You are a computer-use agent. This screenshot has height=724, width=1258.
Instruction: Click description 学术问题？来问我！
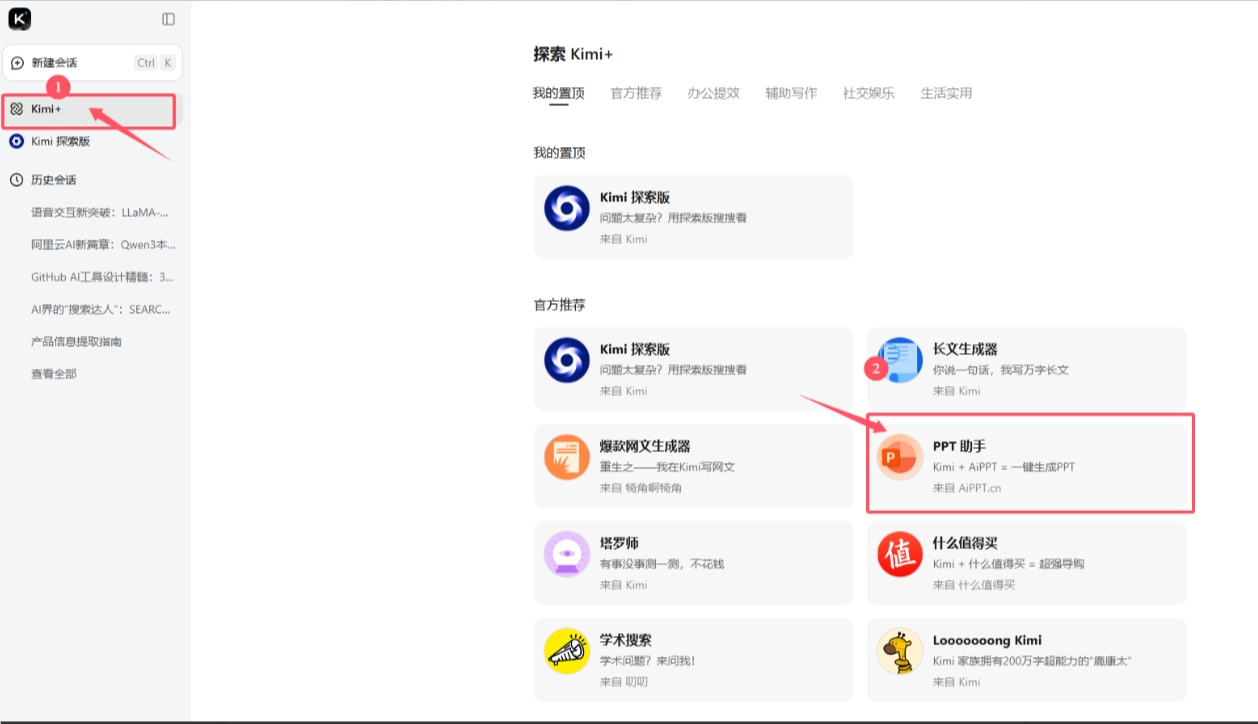tap(647, 661)
